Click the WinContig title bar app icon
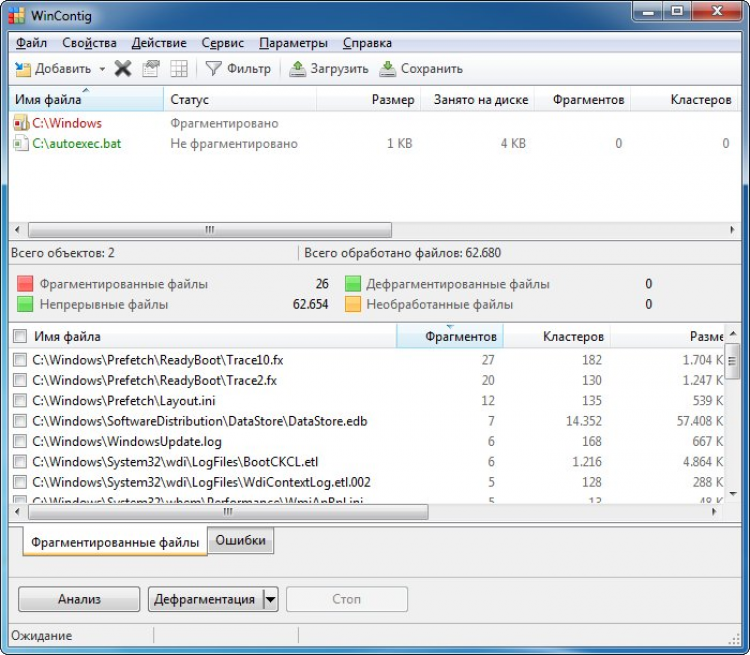This screenshot has height=655, width=750. [17, 15]
